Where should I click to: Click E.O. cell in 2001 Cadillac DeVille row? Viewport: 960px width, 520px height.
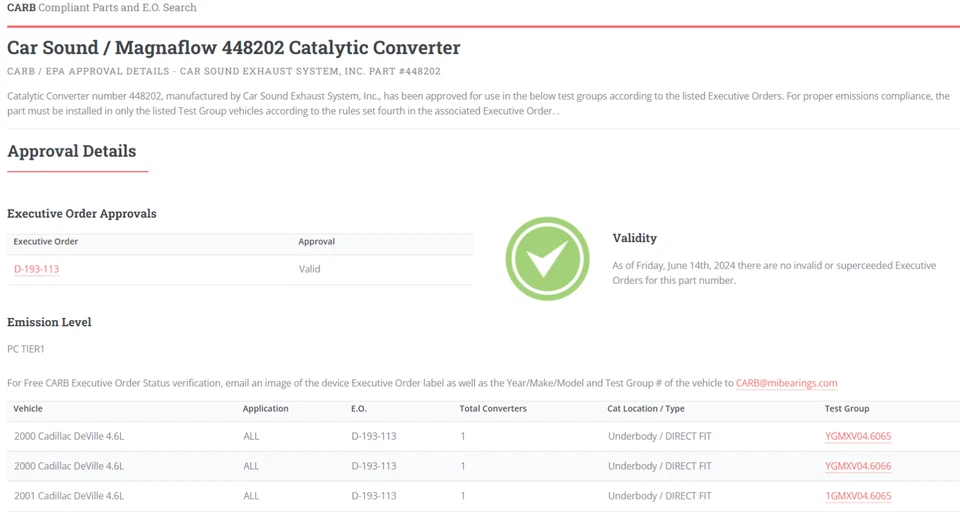[x=373, y=496]
